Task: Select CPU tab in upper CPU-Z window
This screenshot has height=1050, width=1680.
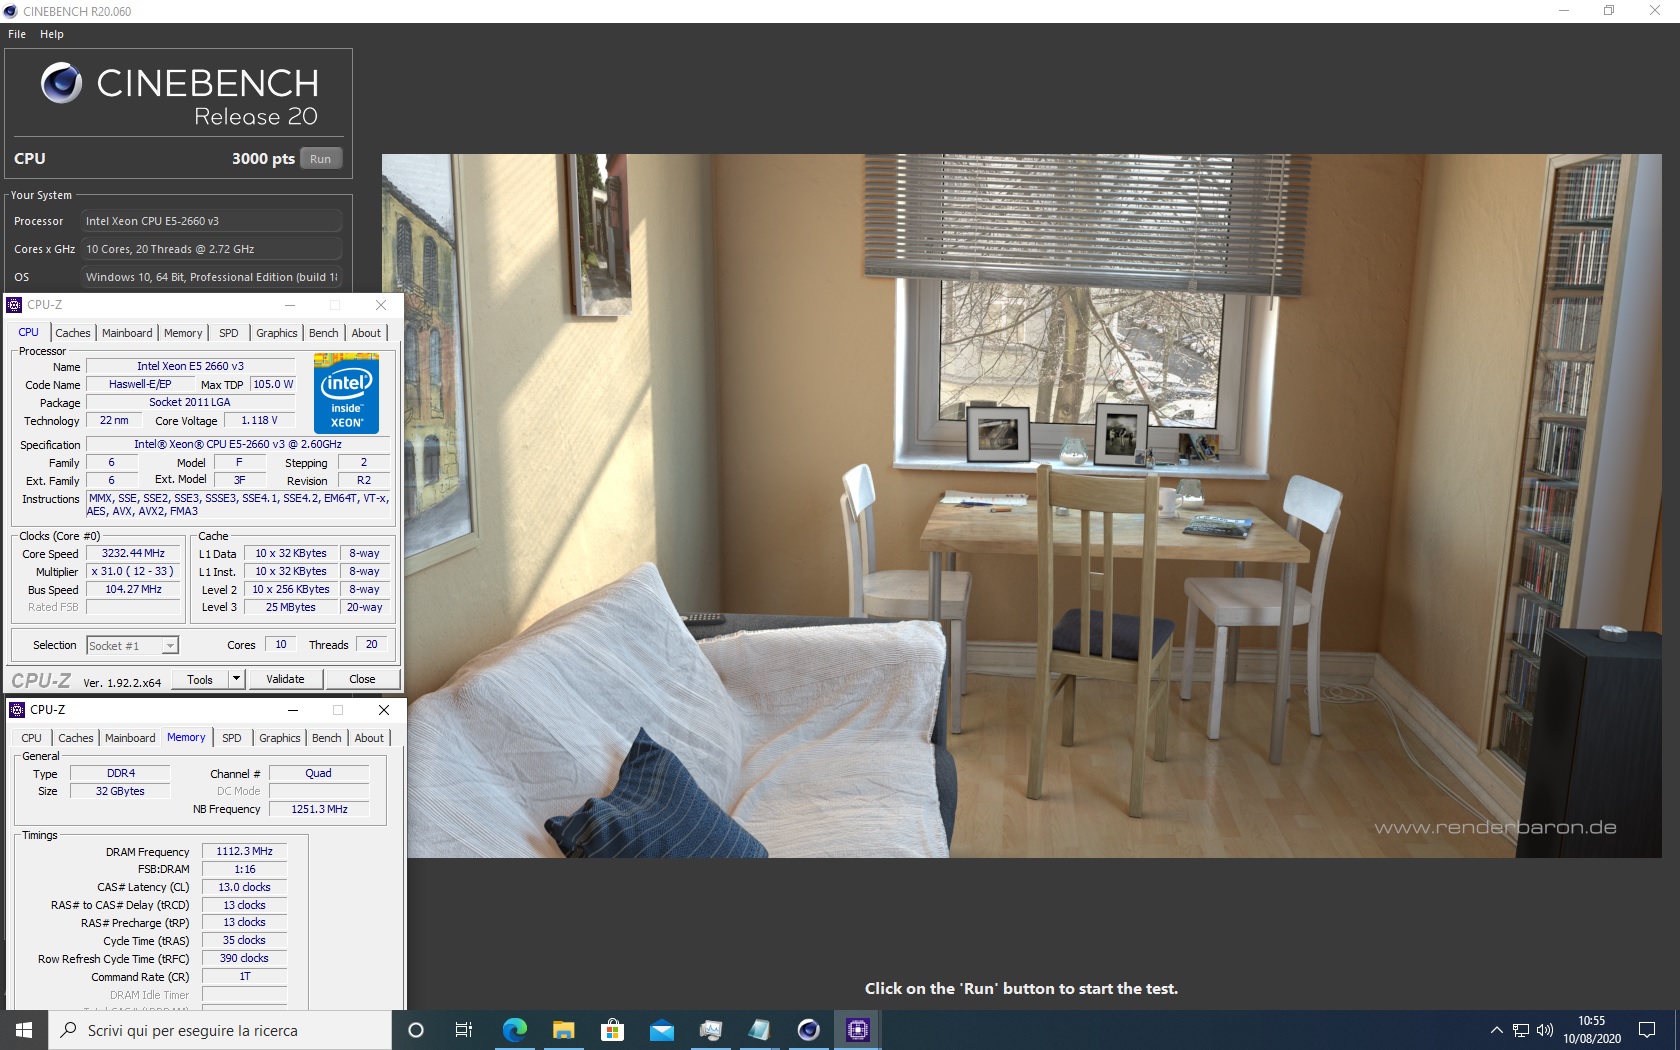Action: [29, 332]
